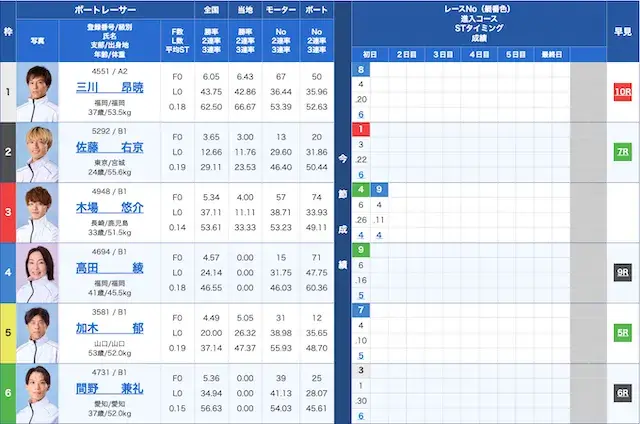Image resolution: width=640 pixels, height=424 pixels.
Task: Click photo of racer 高田 綾
Action: 38,273
